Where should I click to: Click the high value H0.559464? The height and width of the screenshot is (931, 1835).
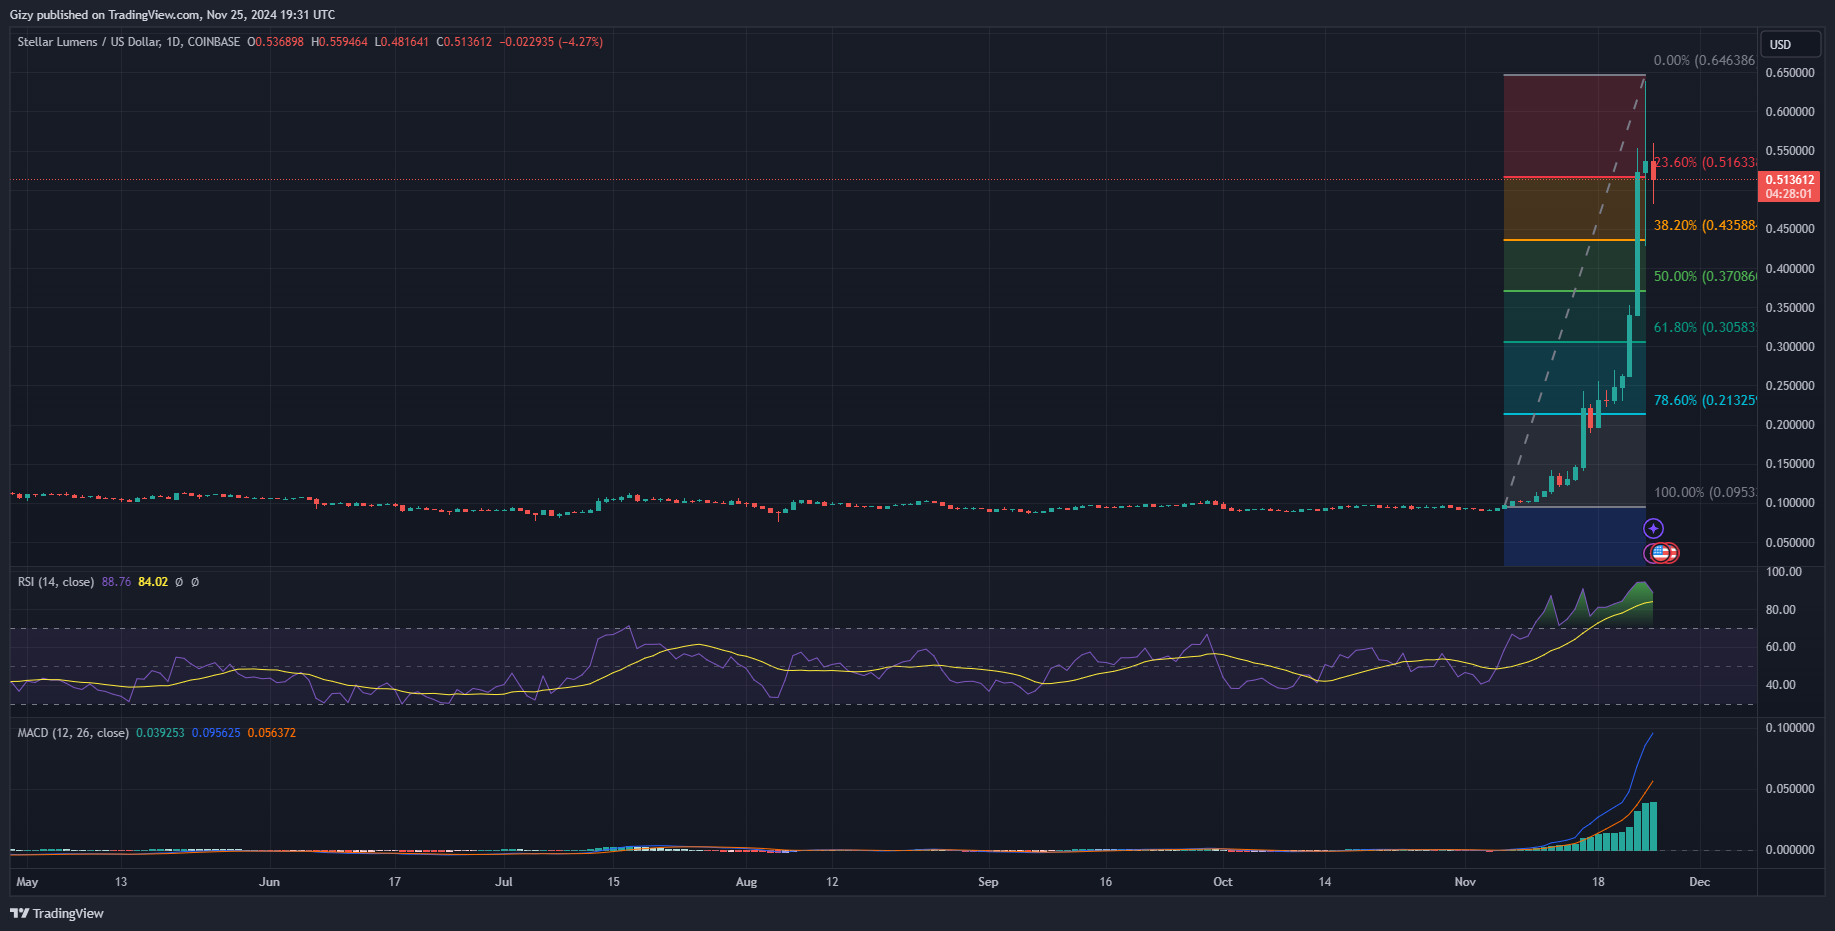pyautogui.click(x=340, y=42)
